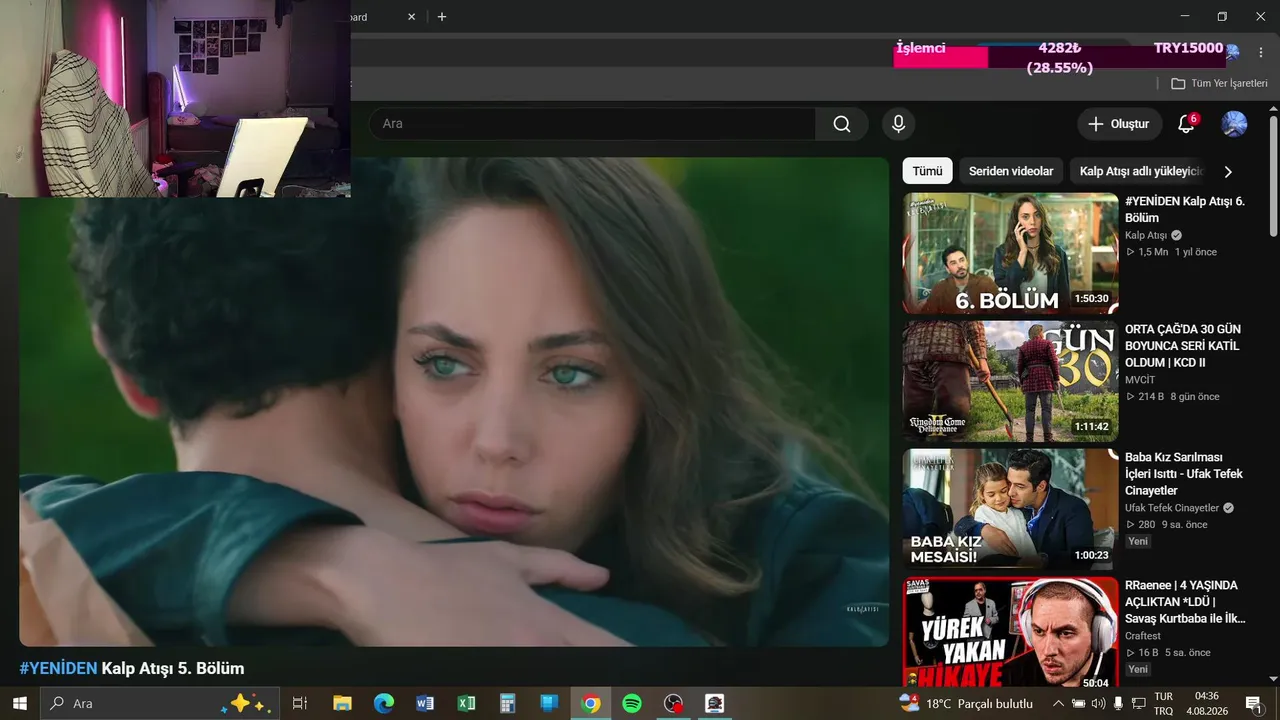The height and width of the screenshot is (720, 1280).
Task: Switch the TUR TRQ keyboard language
Action: coord(1164,703)
